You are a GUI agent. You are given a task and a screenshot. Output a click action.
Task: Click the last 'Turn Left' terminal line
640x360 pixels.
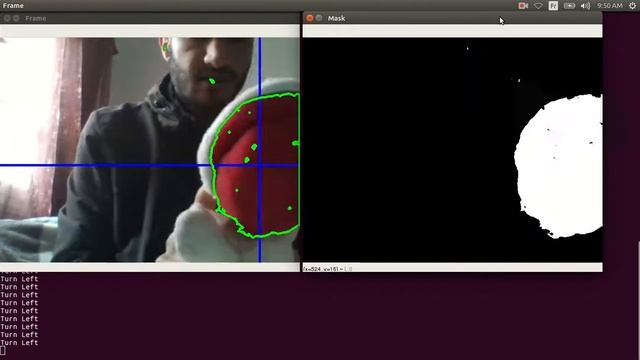[19, 342]
